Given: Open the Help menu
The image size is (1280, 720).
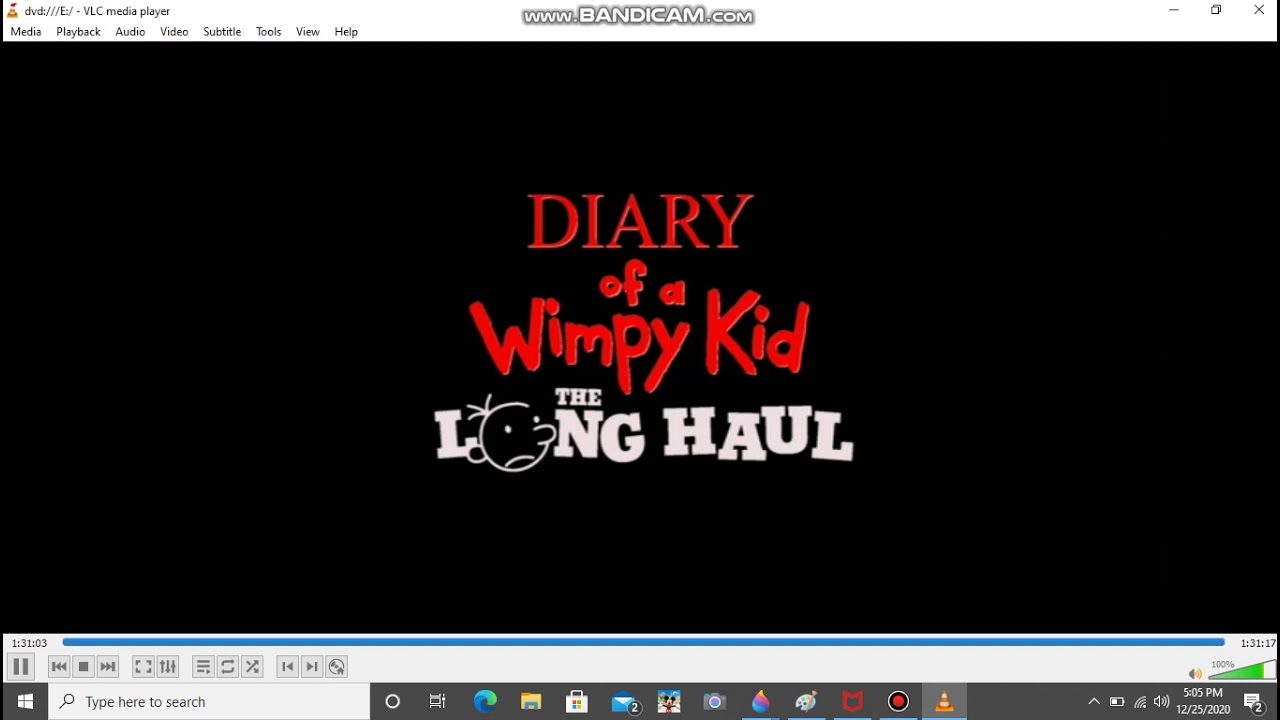Looking at the screenshot, I should [x=346, y=32].
